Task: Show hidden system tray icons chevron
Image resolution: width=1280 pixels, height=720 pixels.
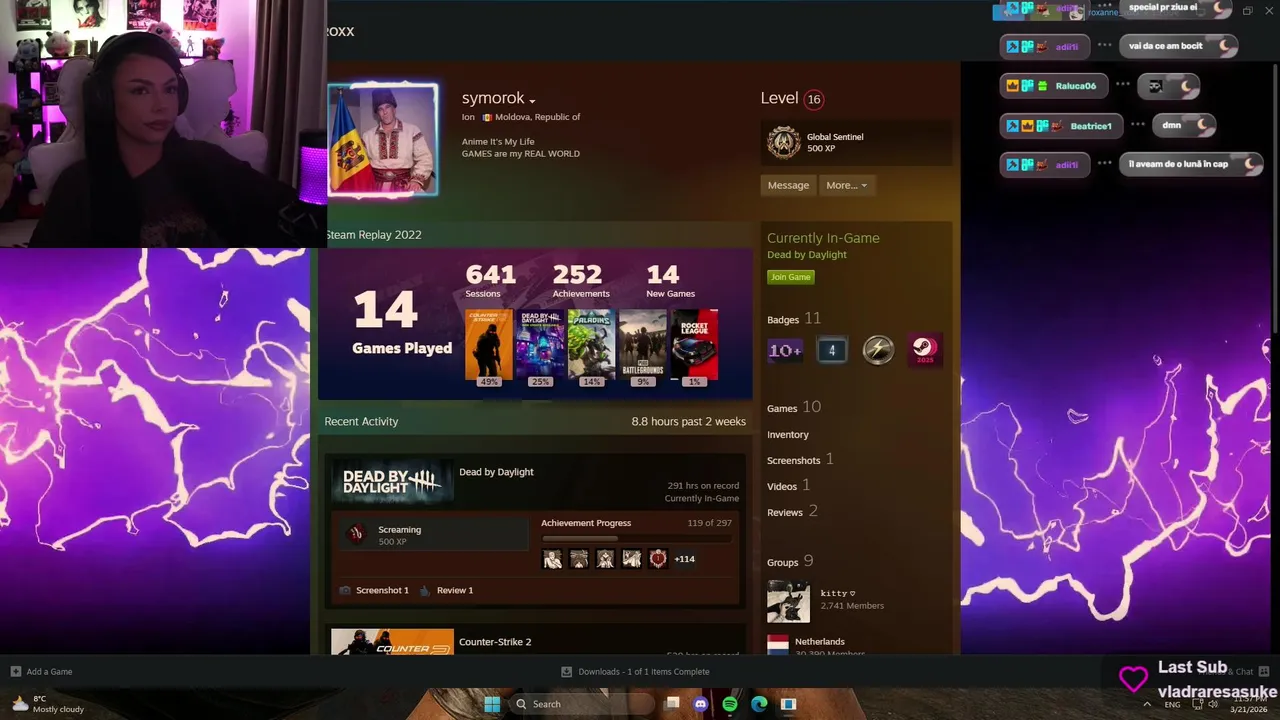Action: pyautogui.click(x=1147, y=704)
